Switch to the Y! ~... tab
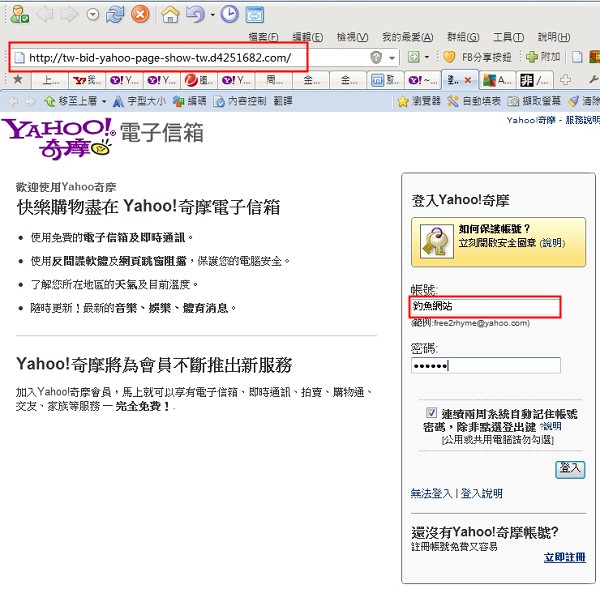Screen dimensions: 600x589 coord(423,80)
